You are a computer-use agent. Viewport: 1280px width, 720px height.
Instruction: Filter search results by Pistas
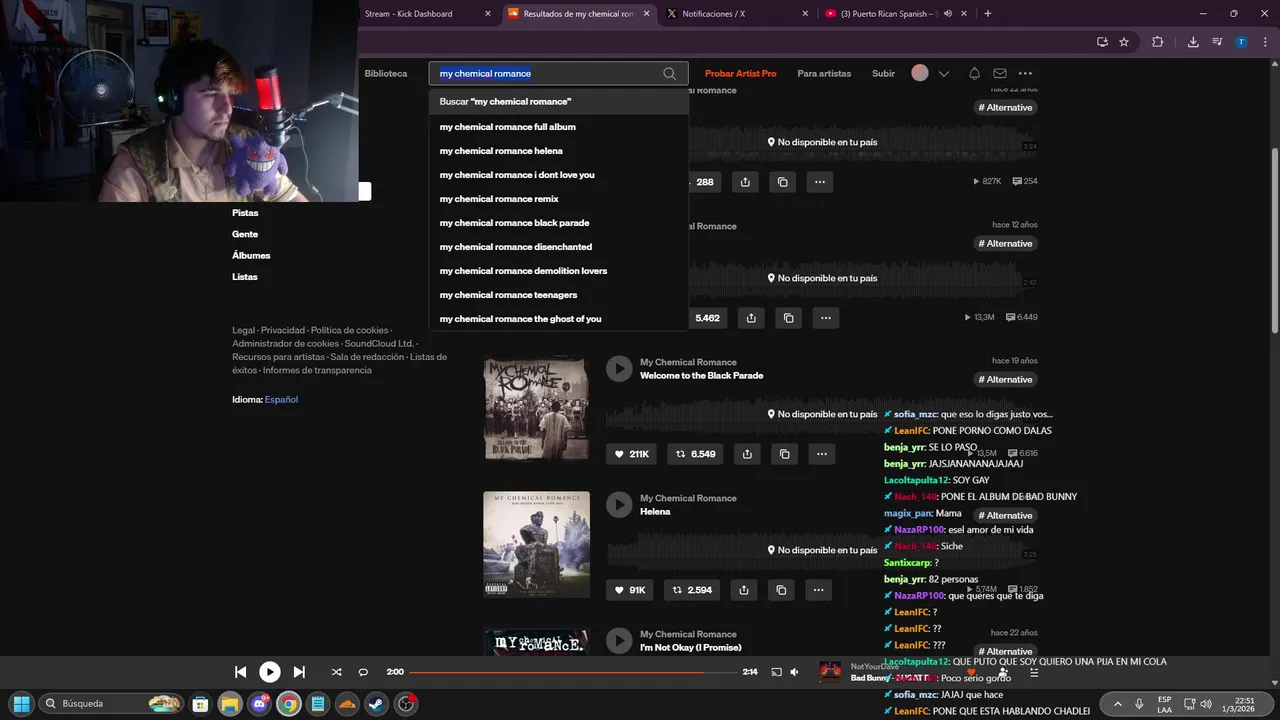pos(245,213)
